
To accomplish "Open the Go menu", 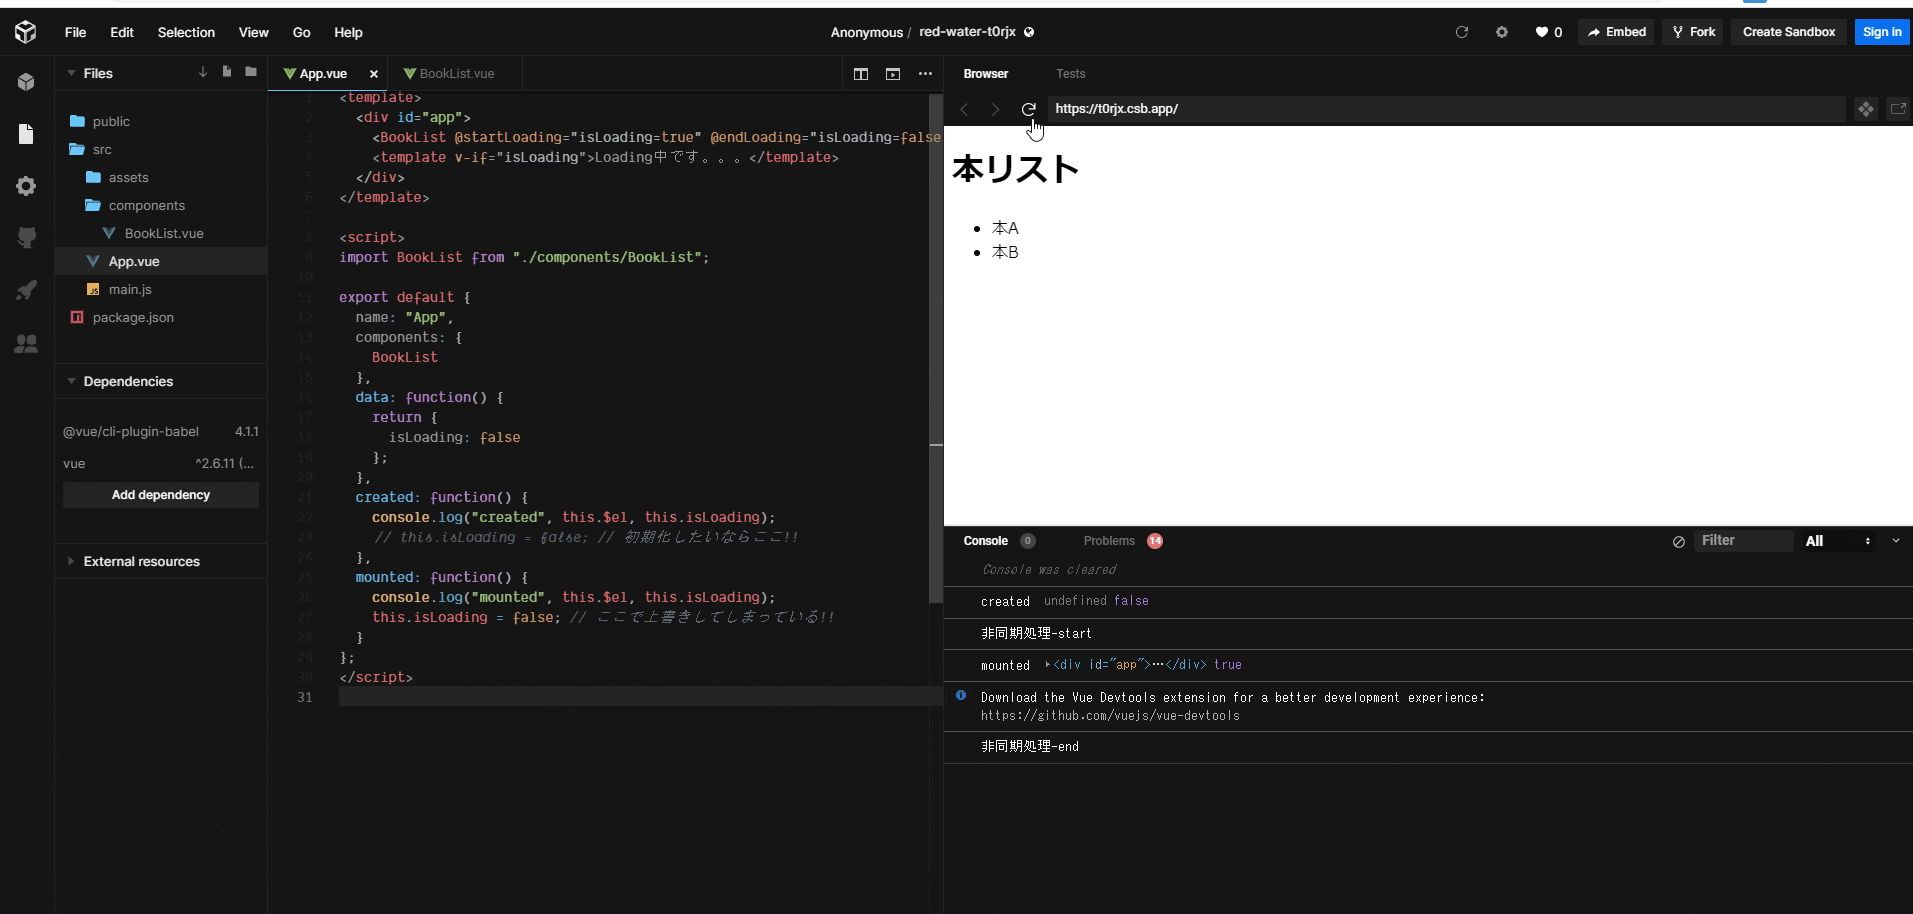I will tap(301, 32).
